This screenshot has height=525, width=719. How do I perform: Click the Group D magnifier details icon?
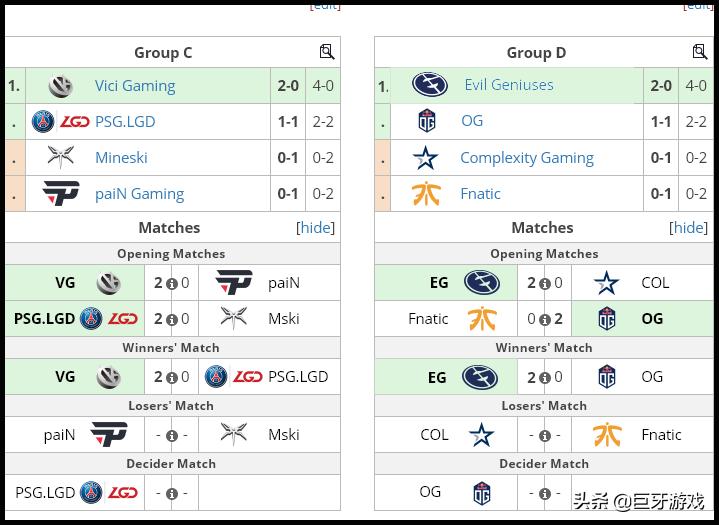[700, 52]
